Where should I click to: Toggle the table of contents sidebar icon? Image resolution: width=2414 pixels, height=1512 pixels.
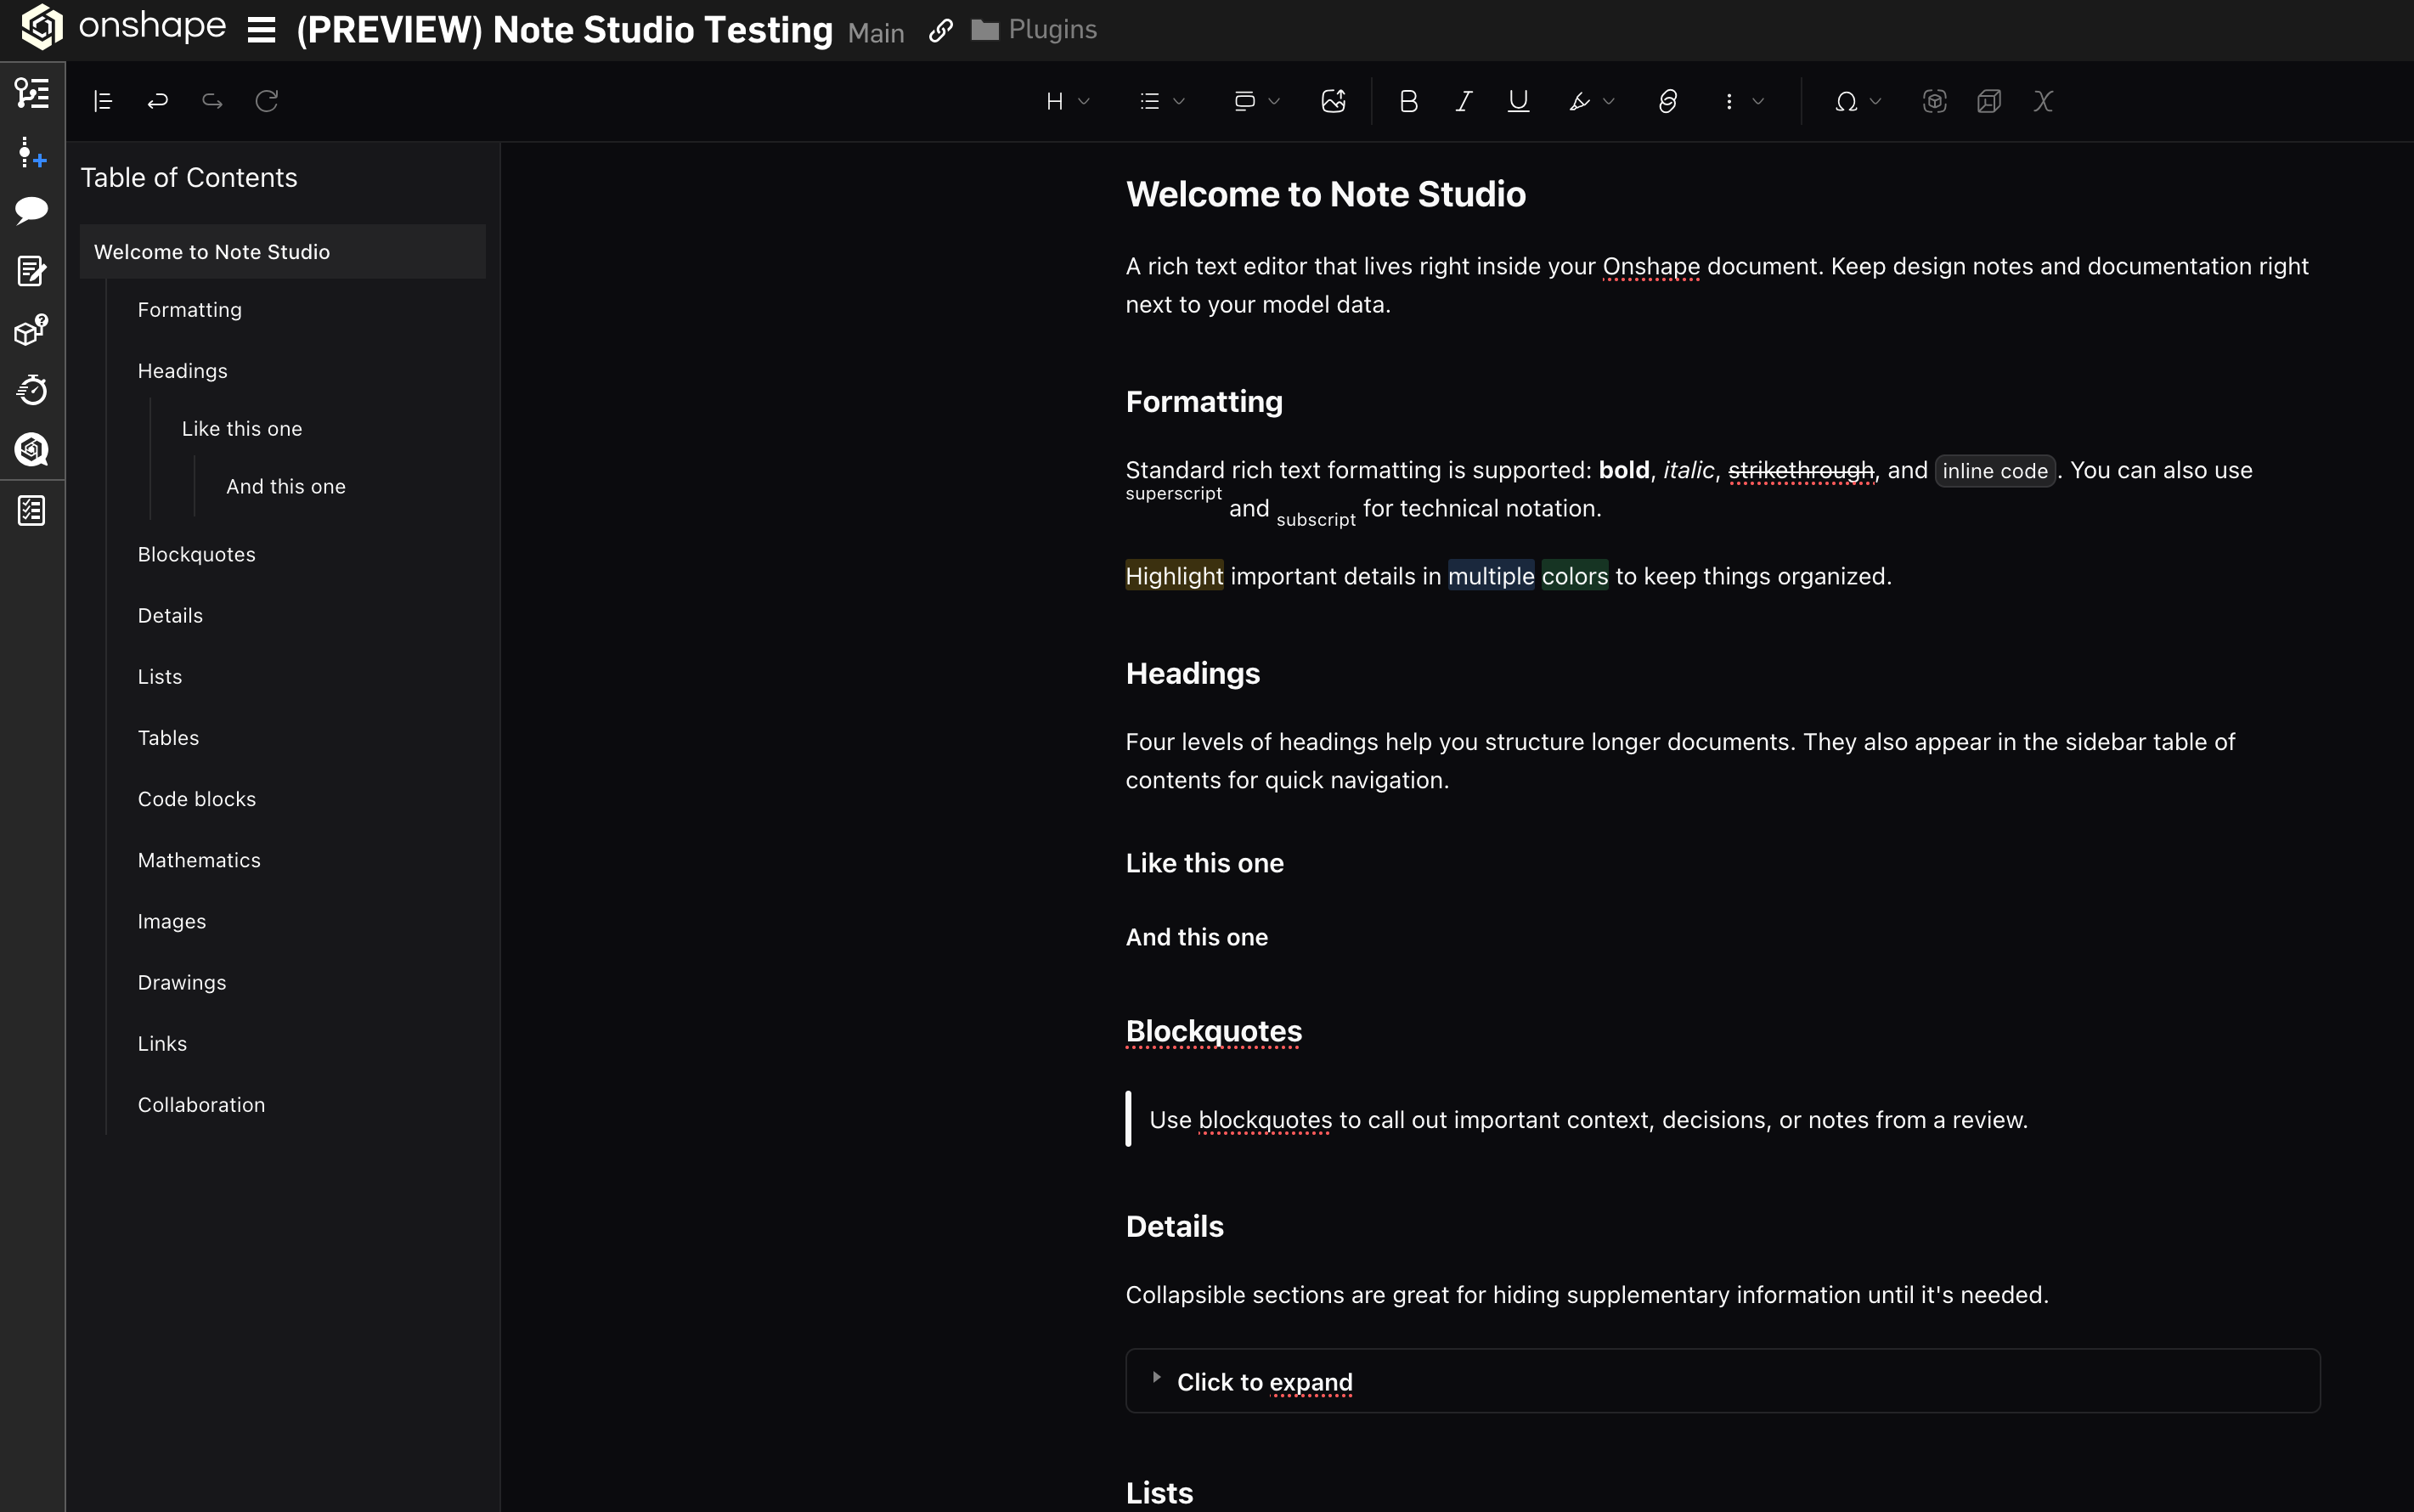[103, 101]
